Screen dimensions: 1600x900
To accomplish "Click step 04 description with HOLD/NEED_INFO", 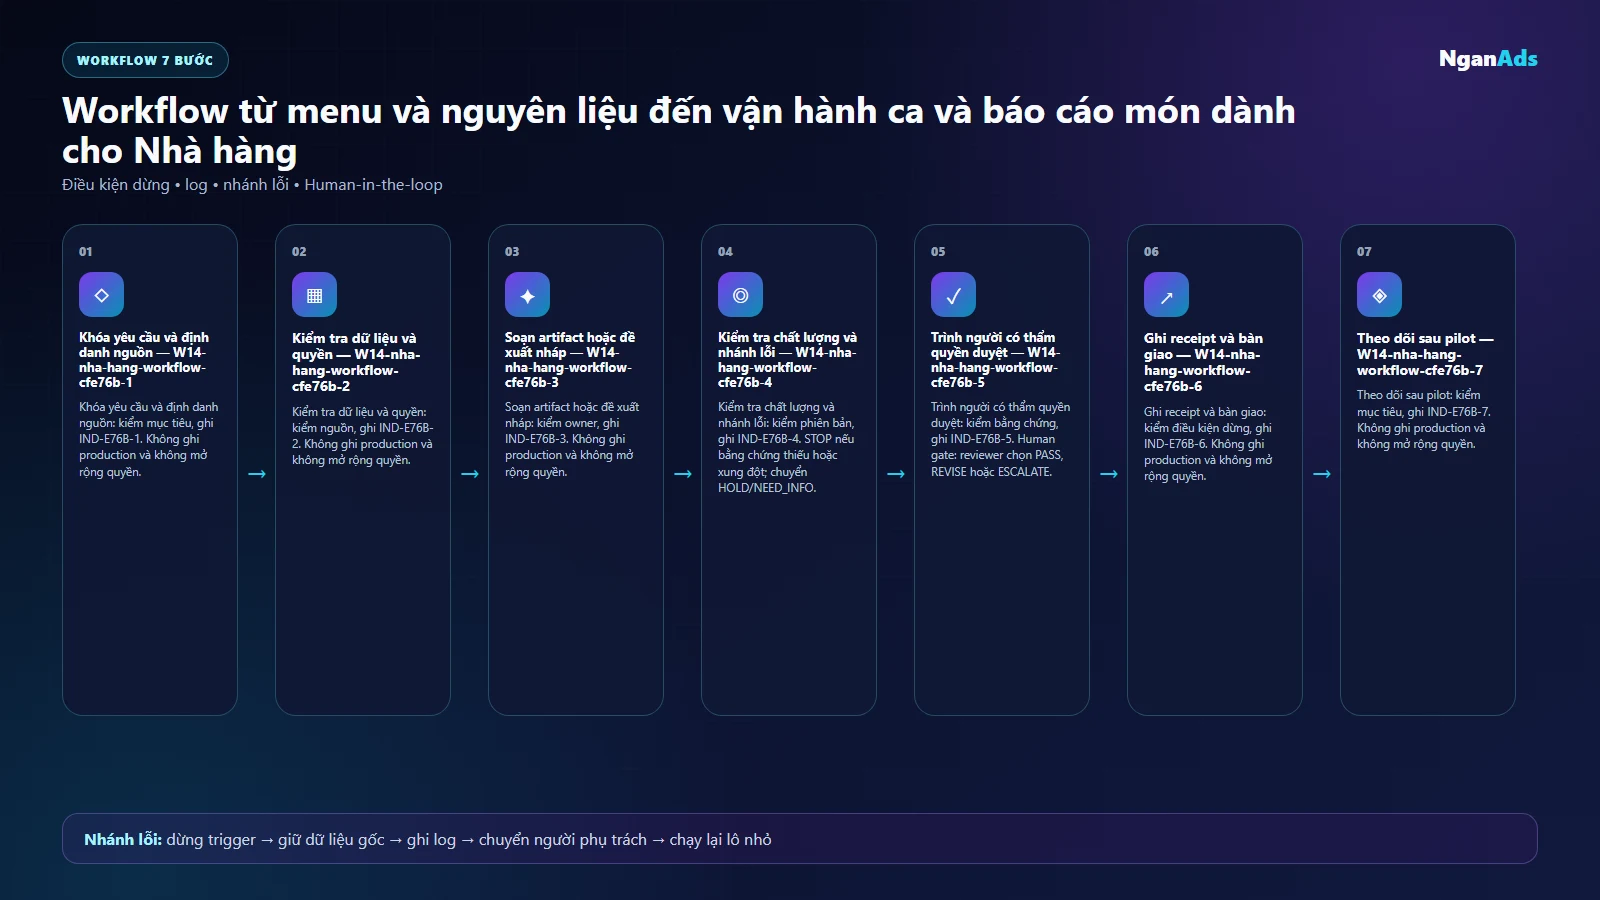I will coord(787,447).
